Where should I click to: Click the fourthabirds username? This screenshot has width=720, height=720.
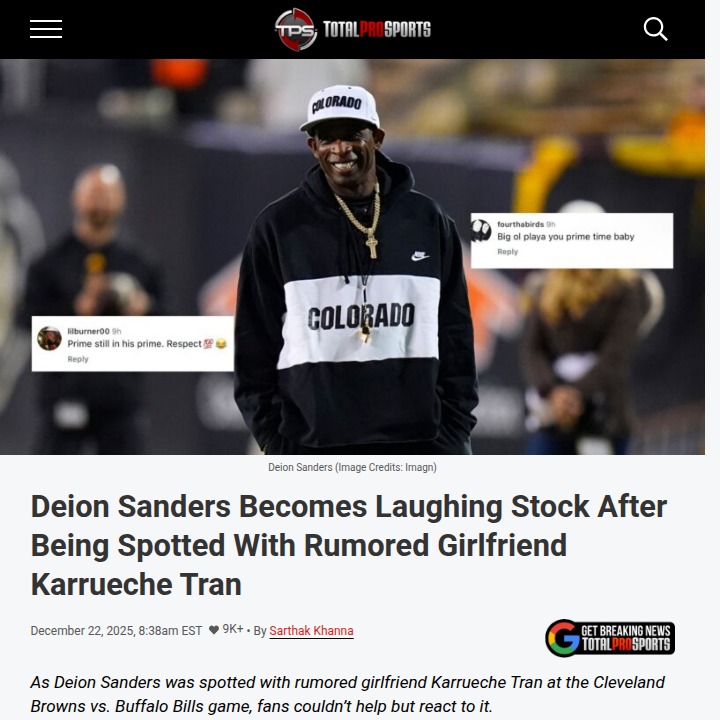520,224
